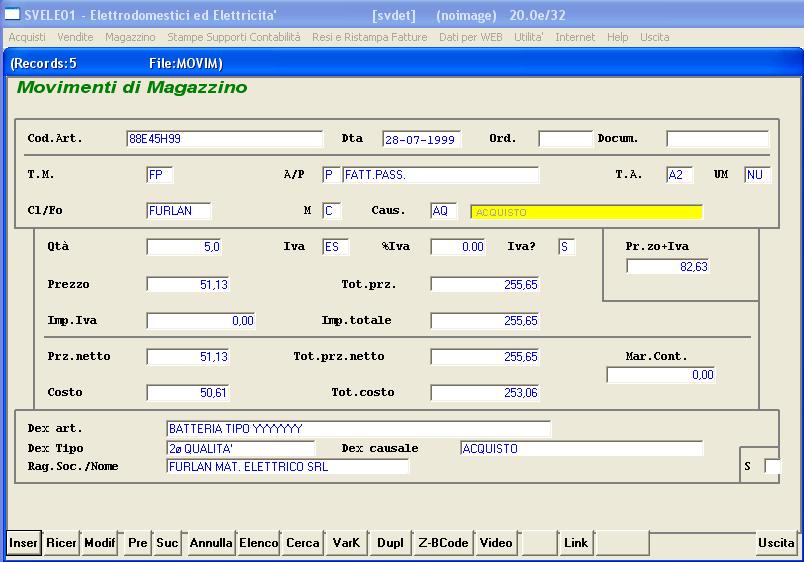Screen dimensions: 804x562
Task: Click the Inser button
Action: pyautogui.click(x=24, y=543)
